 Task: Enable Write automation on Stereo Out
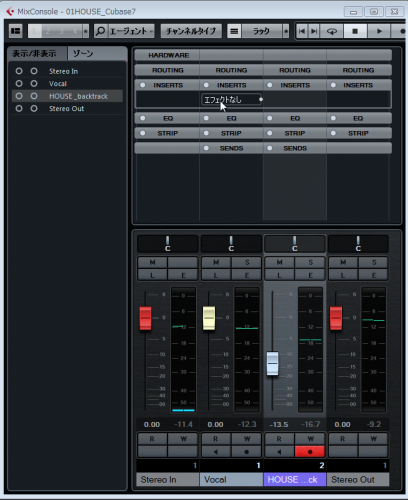(x=374, y=439)
